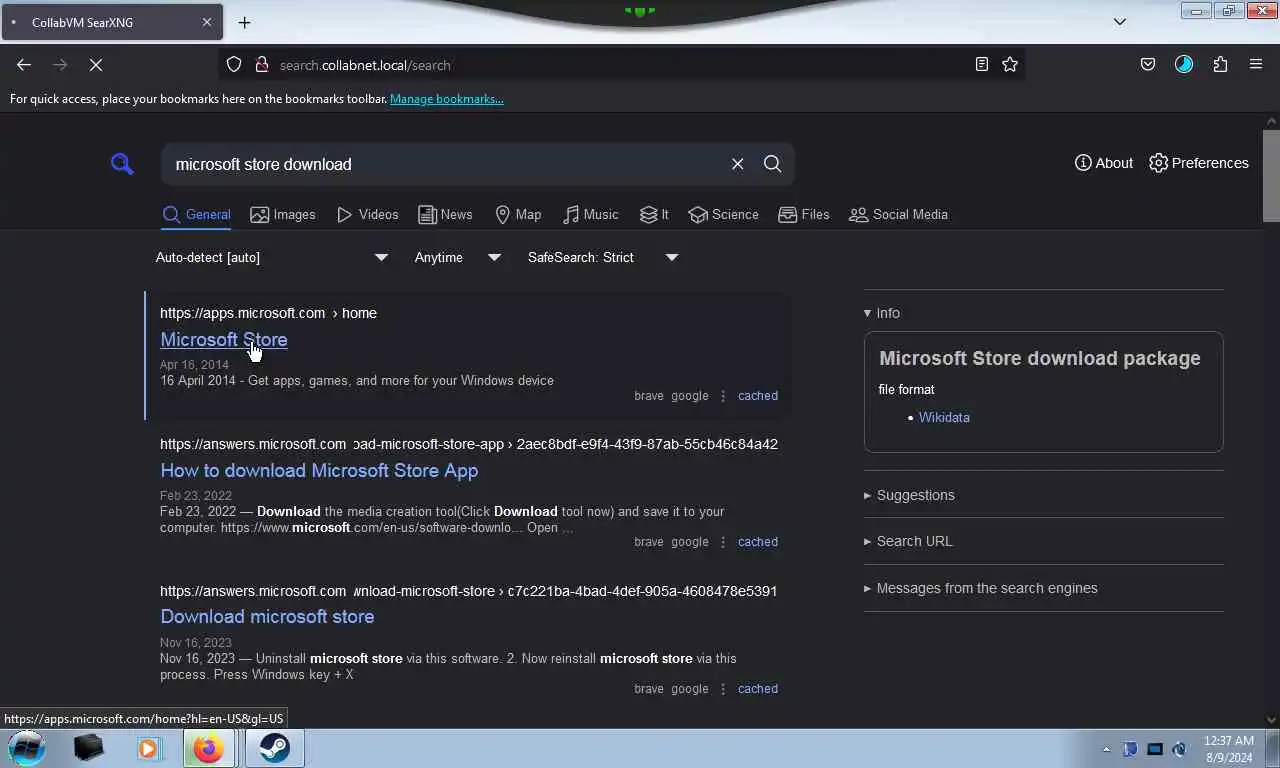Bookmark this page with the star
This screenshot has height=768, width=1280.
[1010, 65]
